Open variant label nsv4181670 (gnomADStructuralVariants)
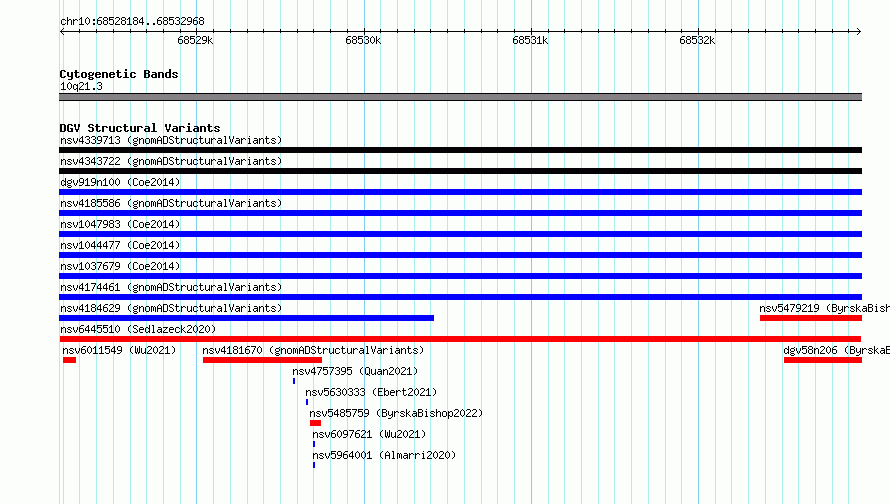Viewport: 890px width, 504px height. [x=313, y=350]
